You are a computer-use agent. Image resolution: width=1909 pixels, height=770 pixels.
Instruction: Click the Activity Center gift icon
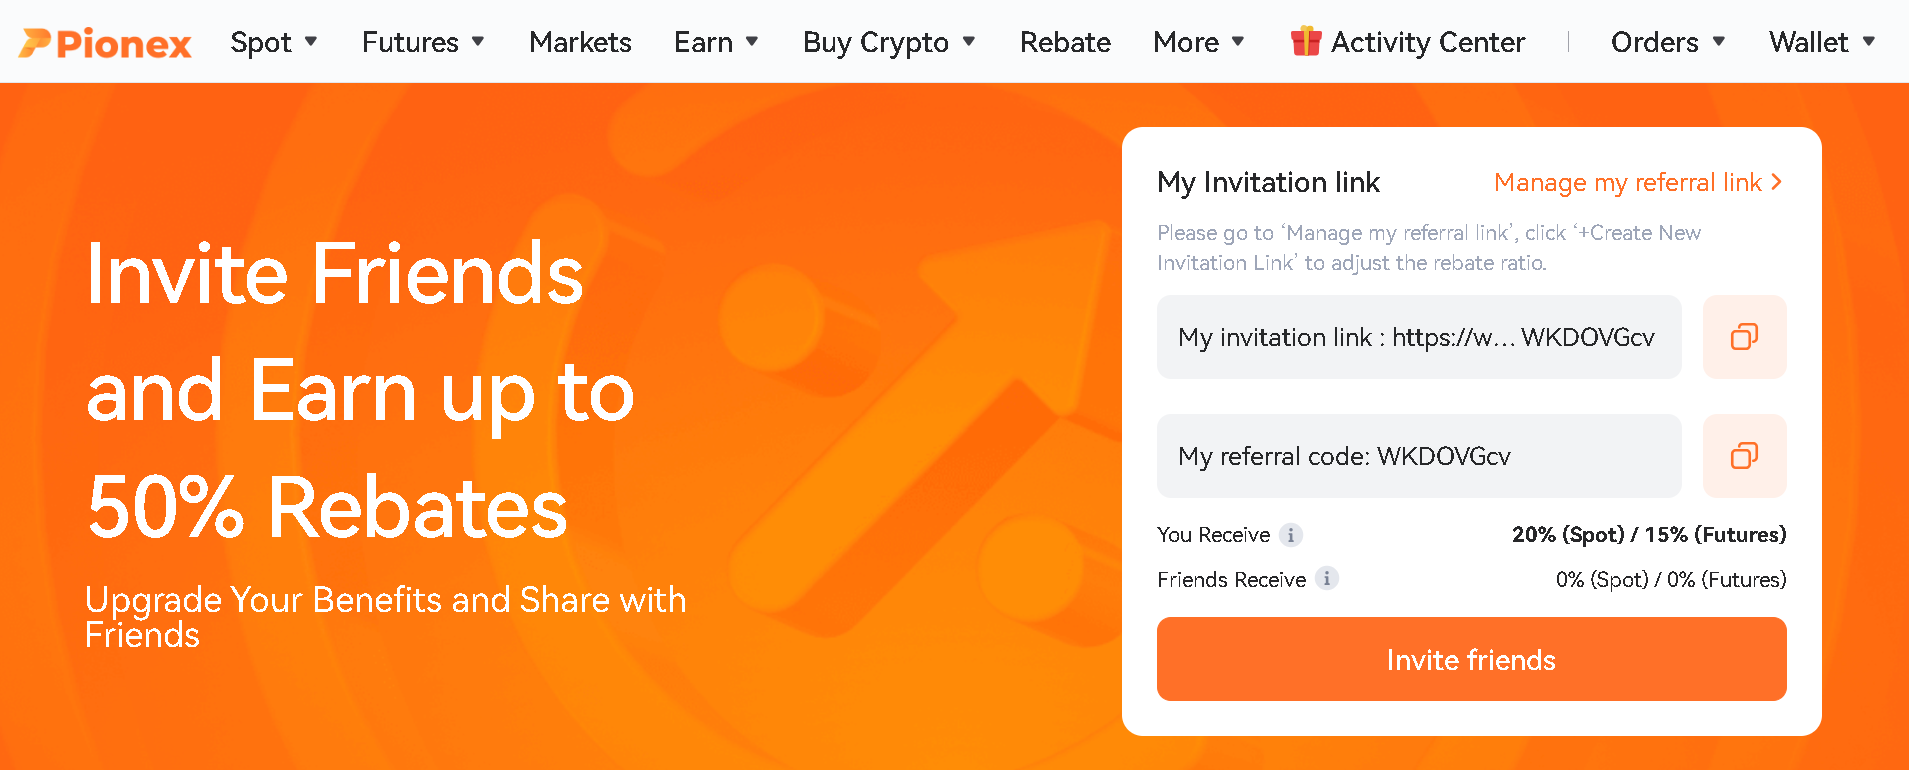point(1306,41)
